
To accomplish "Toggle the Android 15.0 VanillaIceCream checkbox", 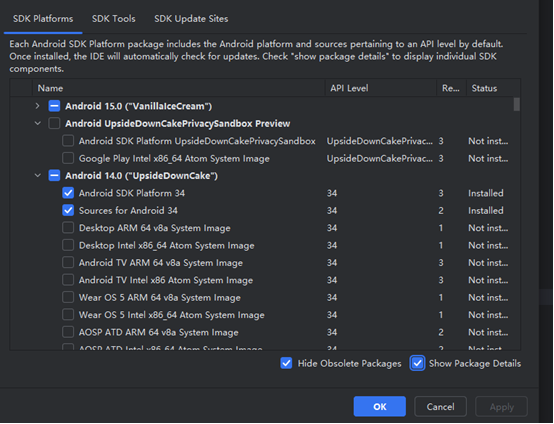I will pos(54,106).
